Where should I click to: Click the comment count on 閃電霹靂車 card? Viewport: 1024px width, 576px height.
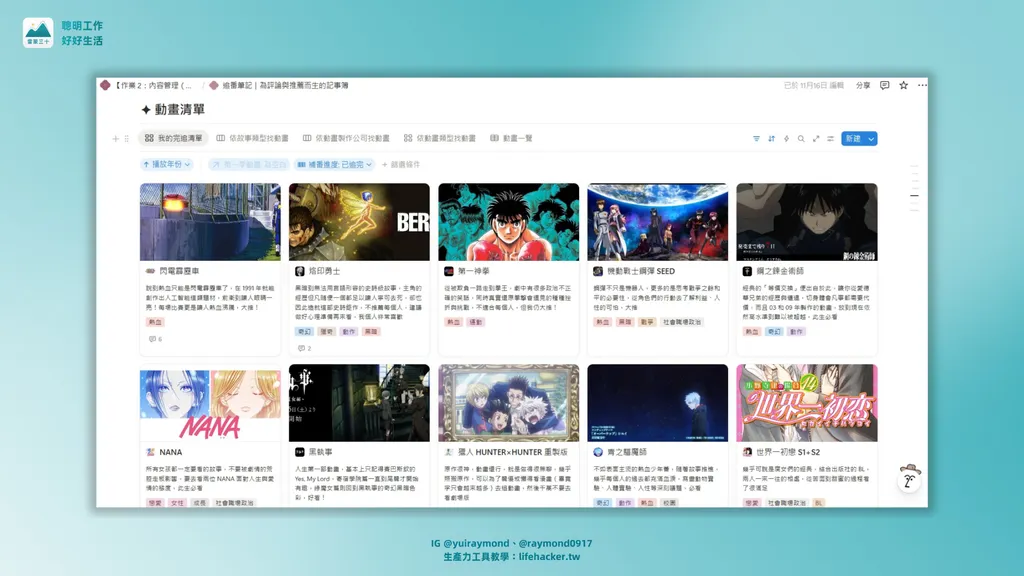pos(155,339)
